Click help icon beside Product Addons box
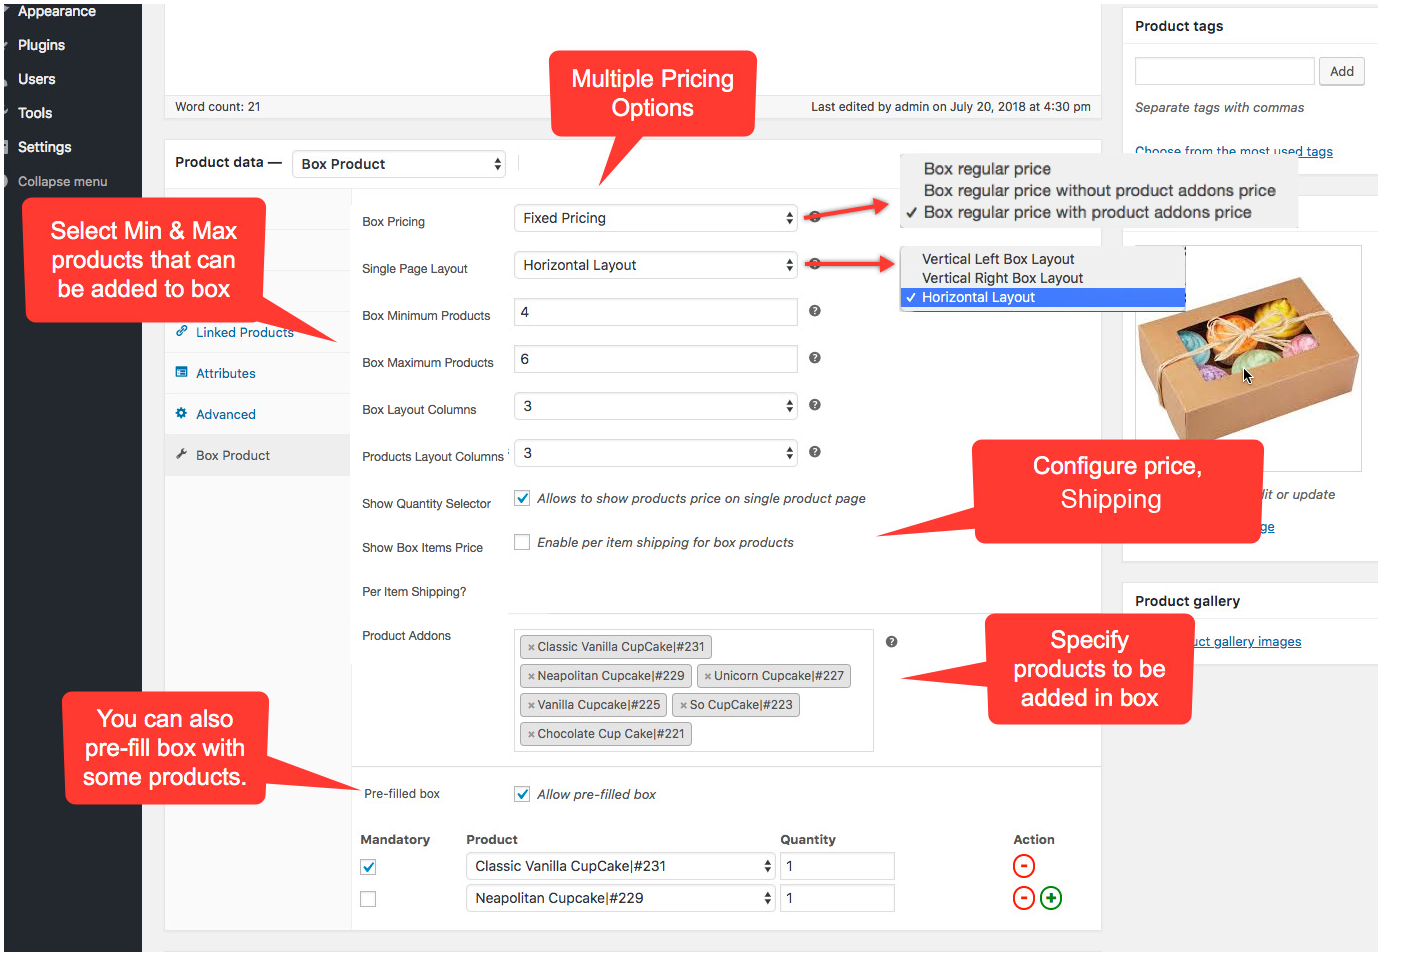The image size is (1404, 956). (892, 642)
